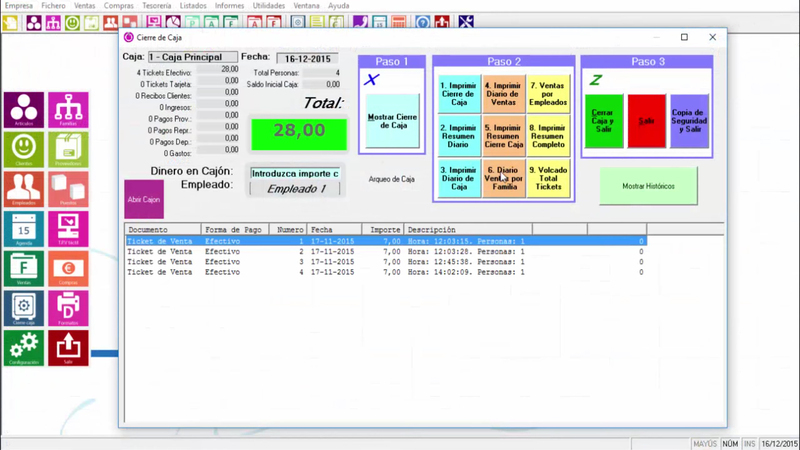Click the Arqueo de Caja label
The height and width of the screenshot is (450, 800).
point(392,179)
